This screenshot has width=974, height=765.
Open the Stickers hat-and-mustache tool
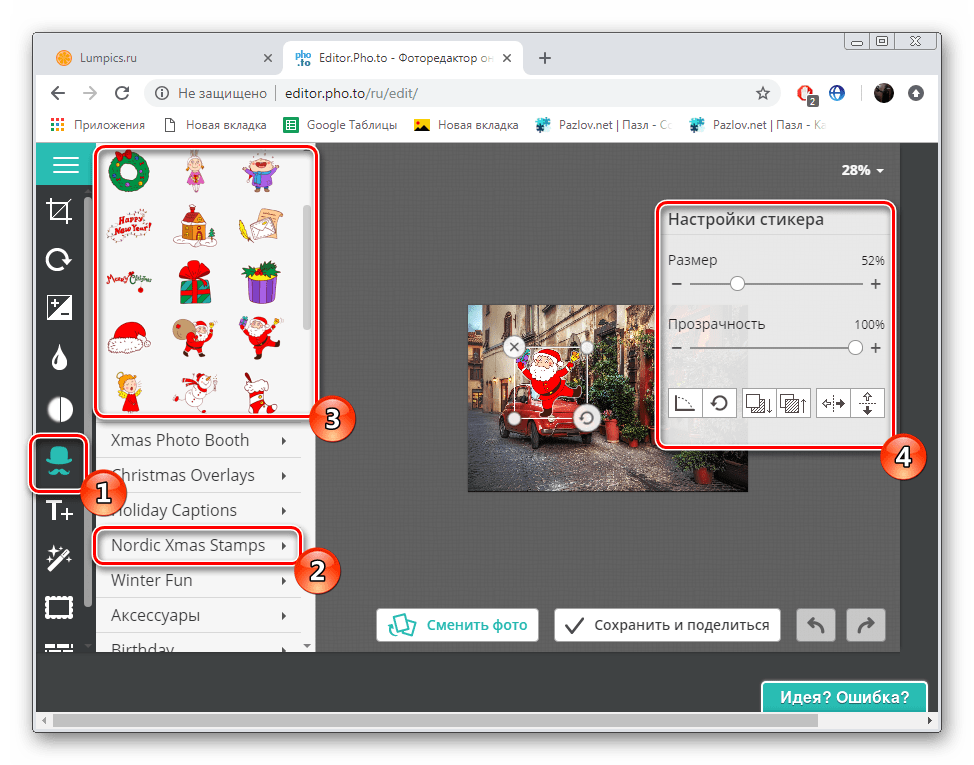click(59, 463)
